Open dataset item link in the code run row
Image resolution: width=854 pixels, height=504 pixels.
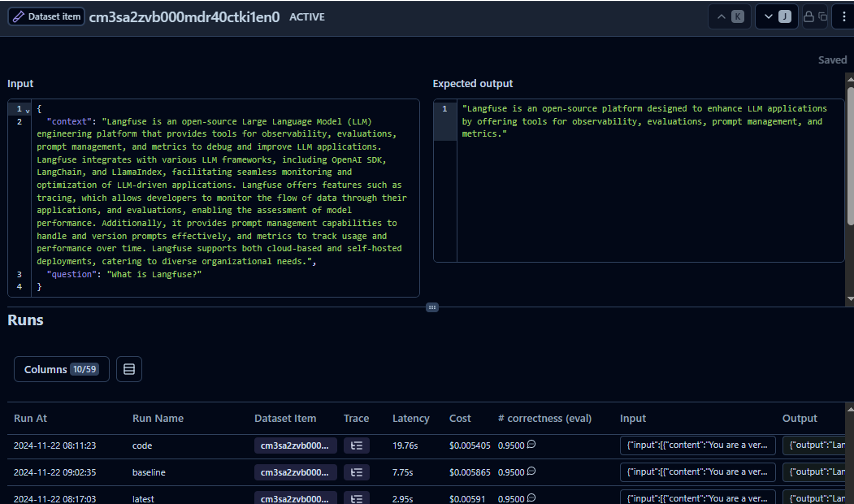(295, 445)
